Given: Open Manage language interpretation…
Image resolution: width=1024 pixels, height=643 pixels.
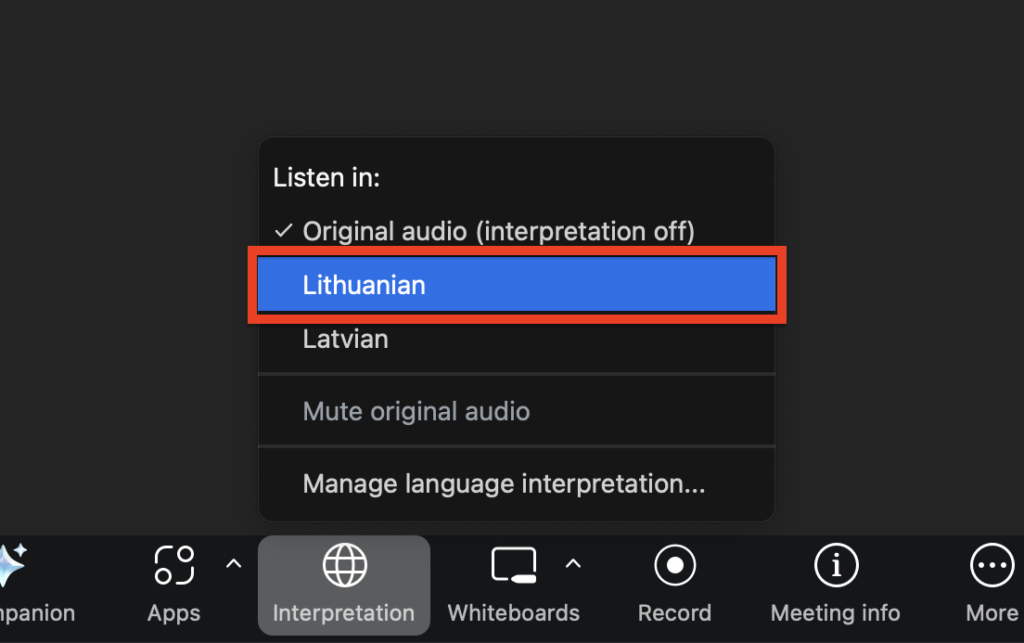Looking at the screenshot, I should pos(504,484).
